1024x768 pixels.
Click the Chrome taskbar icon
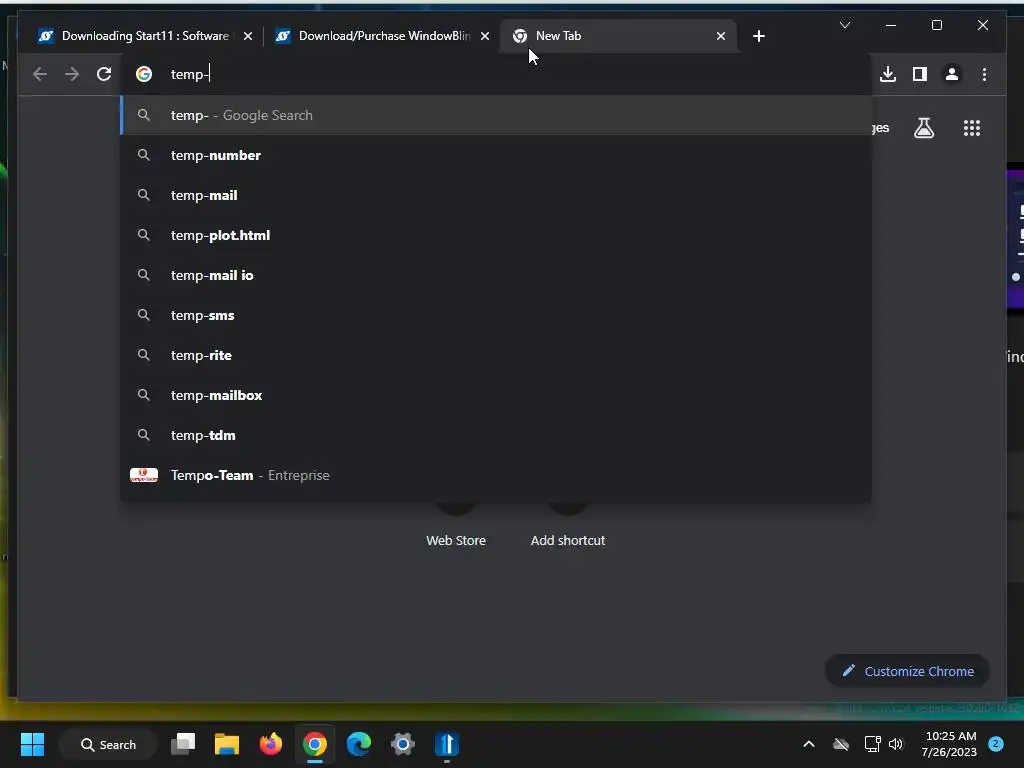(x=315, y=744)
